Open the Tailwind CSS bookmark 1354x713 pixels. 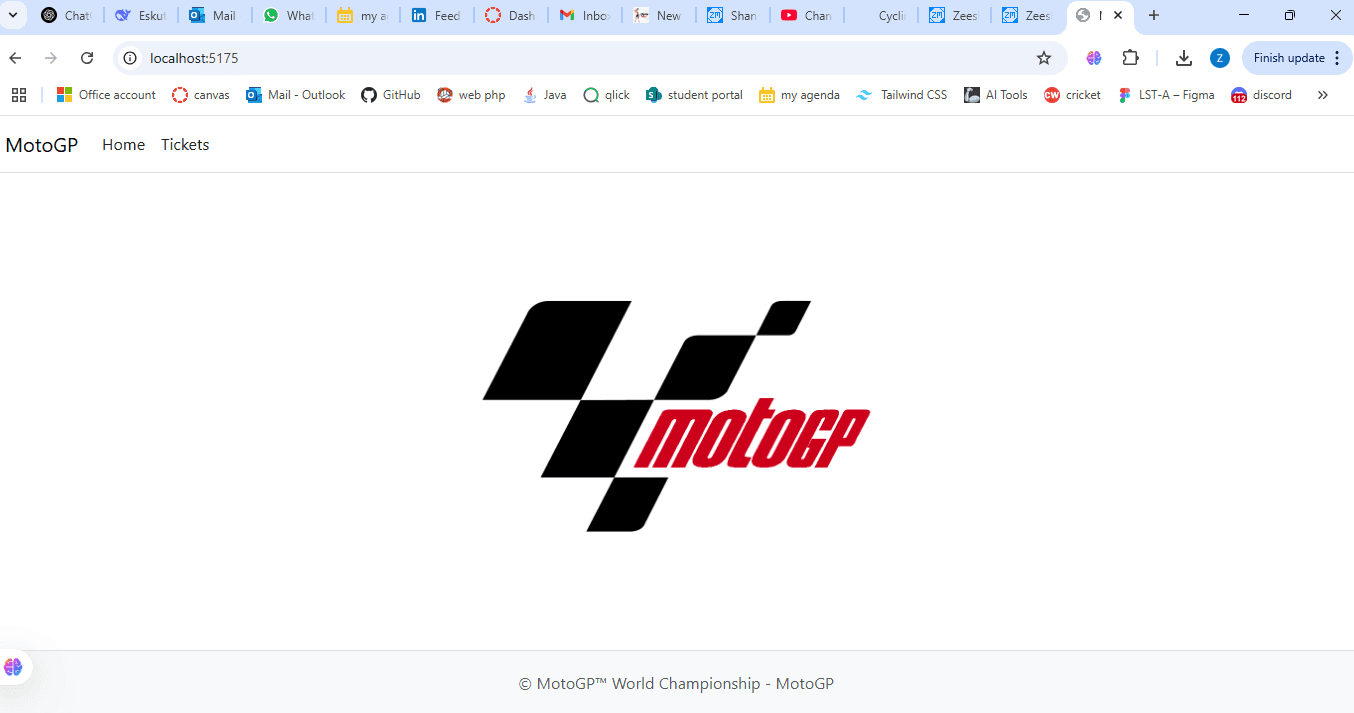[902, 95]
